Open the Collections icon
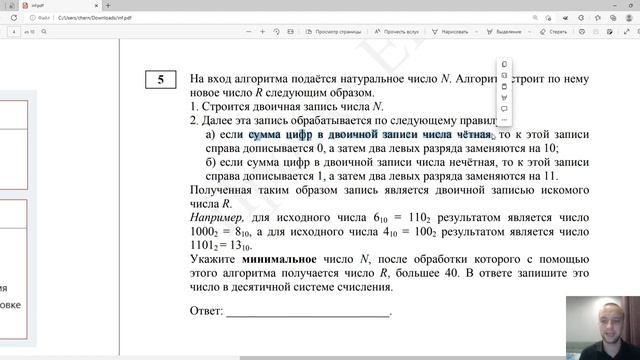Screen dimensions: 640x360 (613, 18)
